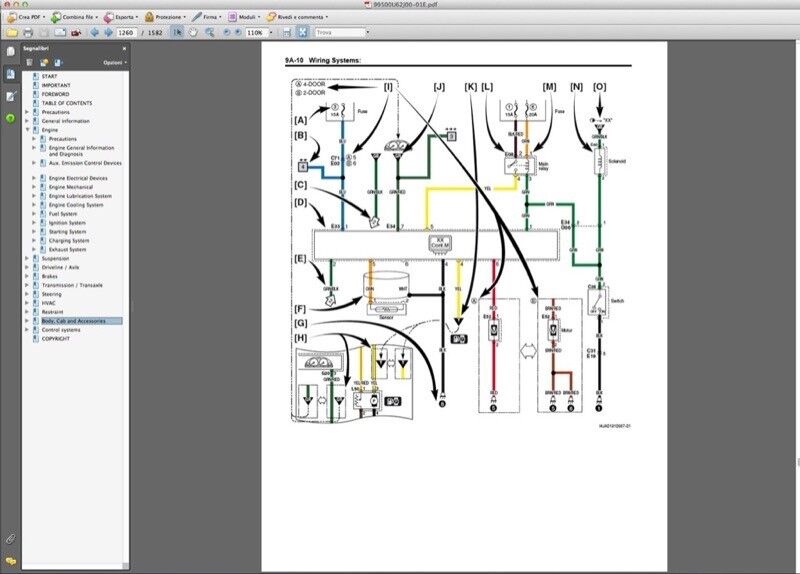Open the Page Thumbnails panel icon
Image resolution: width=800 pixels, height=574 pixels.
(10, 51)
